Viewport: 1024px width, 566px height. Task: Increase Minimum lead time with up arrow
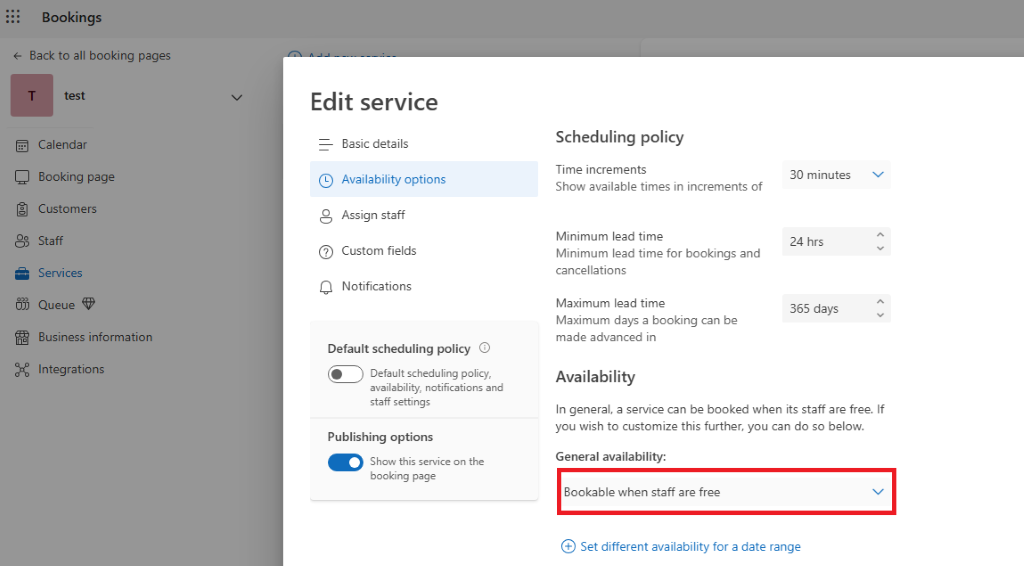point(880,235)
